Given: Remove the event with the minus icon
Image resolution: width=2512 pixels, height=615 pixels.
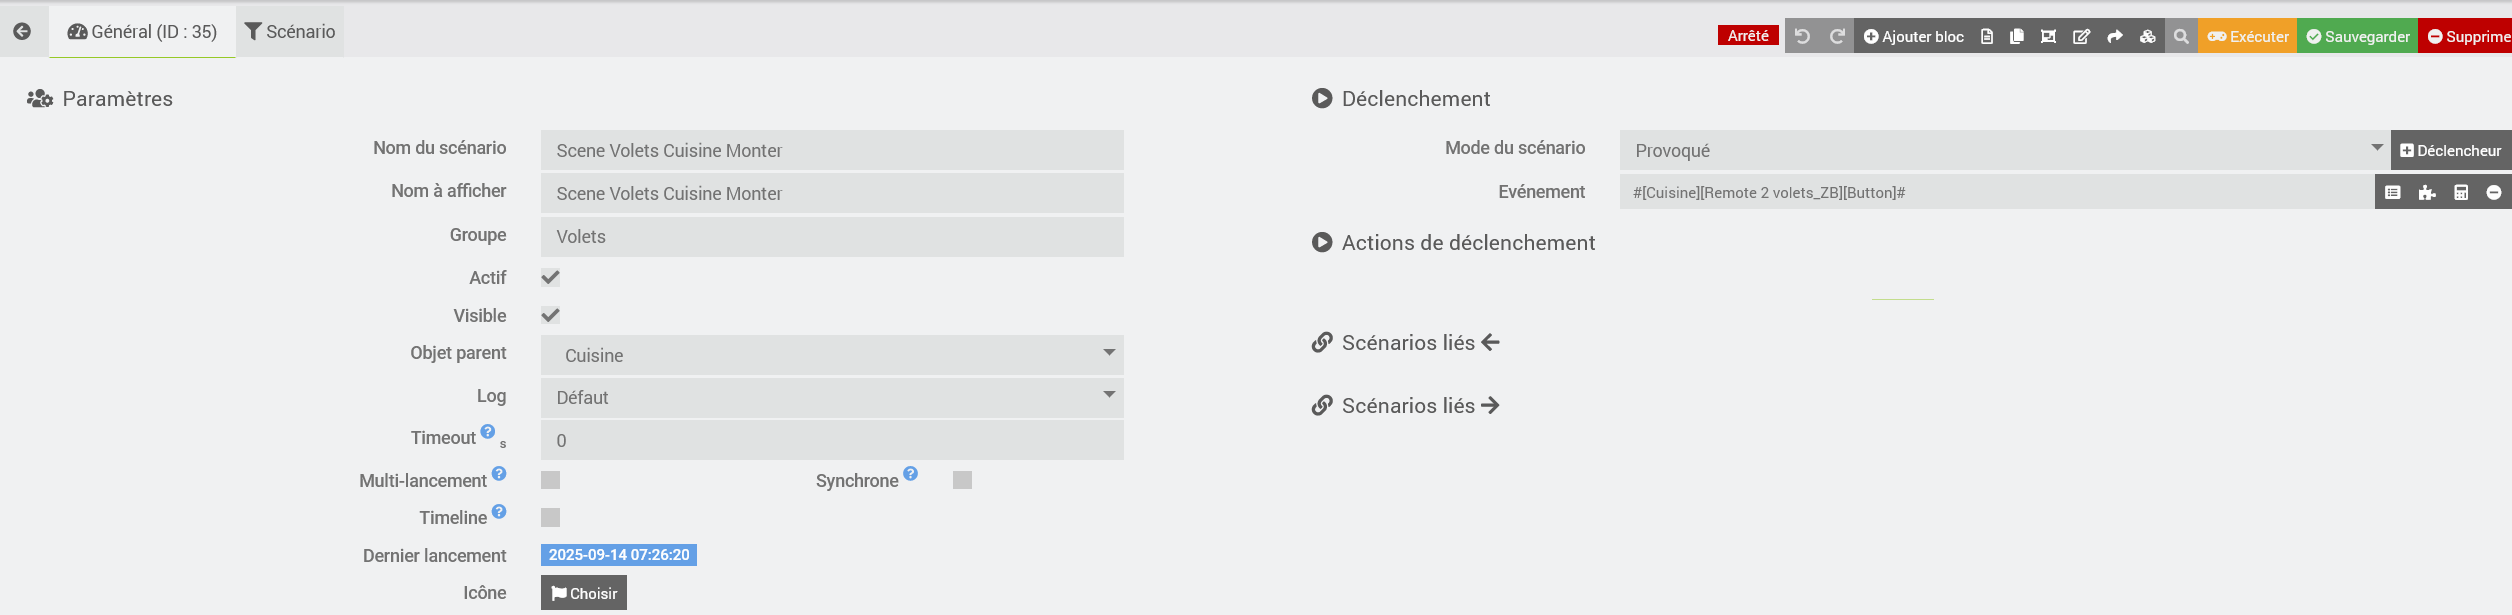Looking at the screenshot, I should point(2494,192).
